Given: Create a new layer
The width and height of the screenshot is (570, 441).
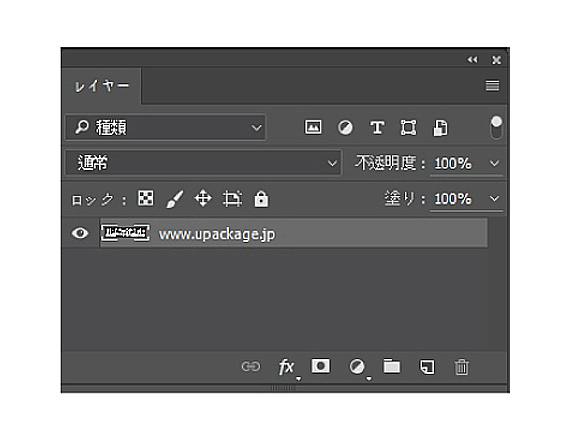Looking at the screenshot, I should click(427, 366).
